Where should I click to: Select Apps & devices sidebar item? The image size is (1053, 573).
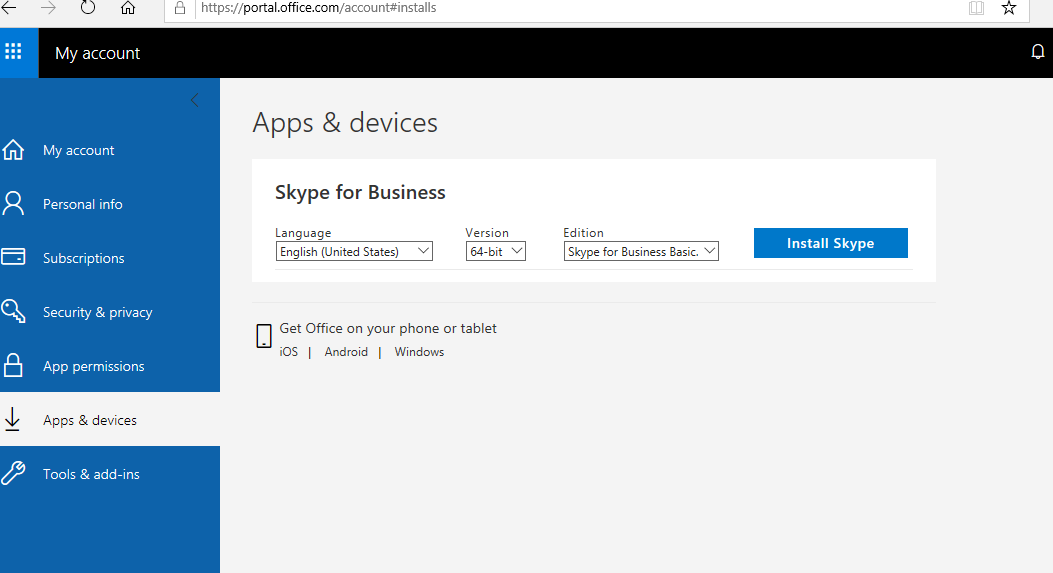tap(110, 419)
